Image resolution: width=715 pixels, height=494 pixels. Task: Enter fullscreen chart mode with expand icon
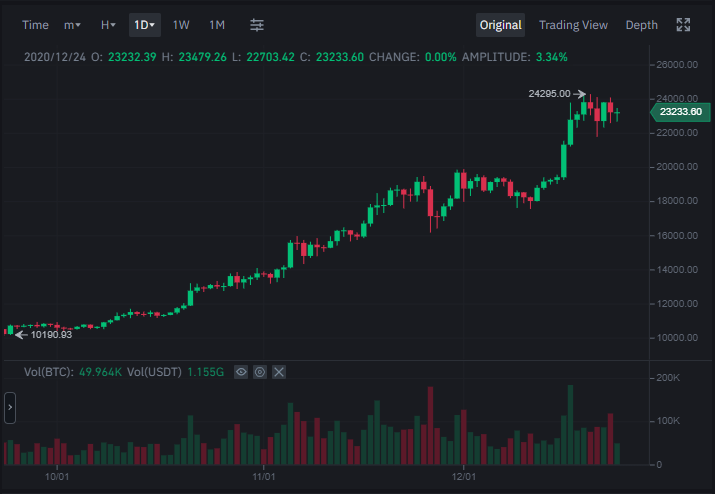pyautogui.click(x=683, y=25)
